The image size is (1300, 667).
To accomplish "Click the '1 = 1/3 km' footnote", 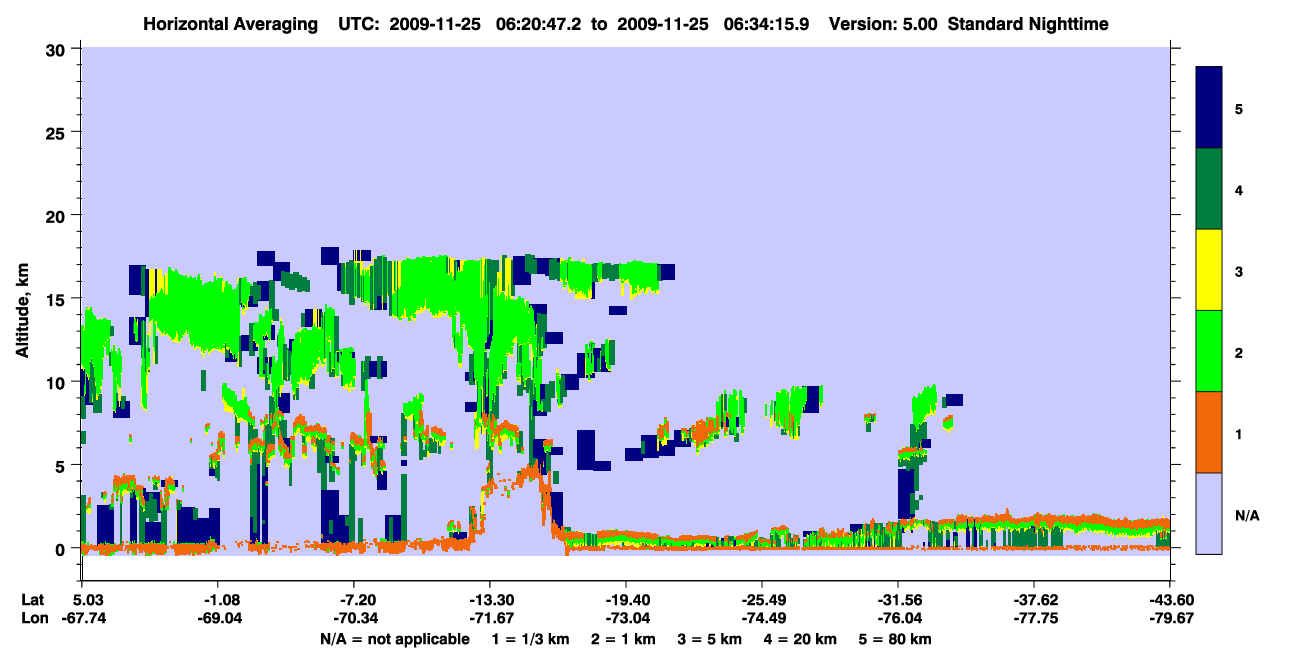I will click(529, 639).
